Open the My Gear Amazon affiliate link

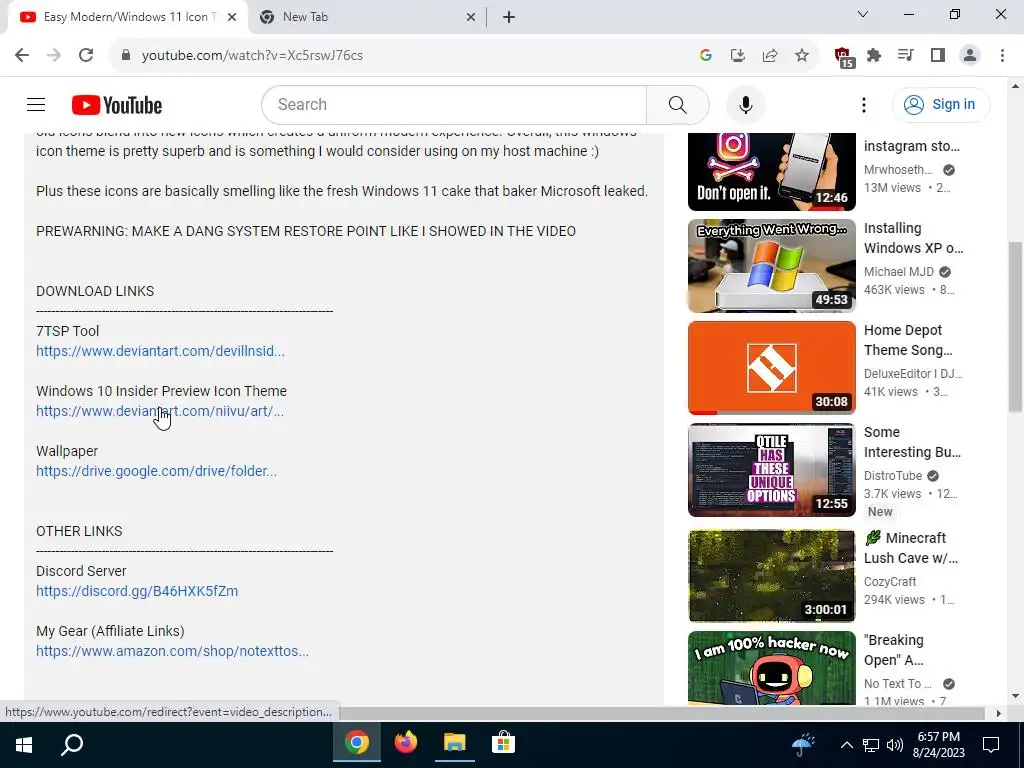pyautogui.click(x=172, y=651)
